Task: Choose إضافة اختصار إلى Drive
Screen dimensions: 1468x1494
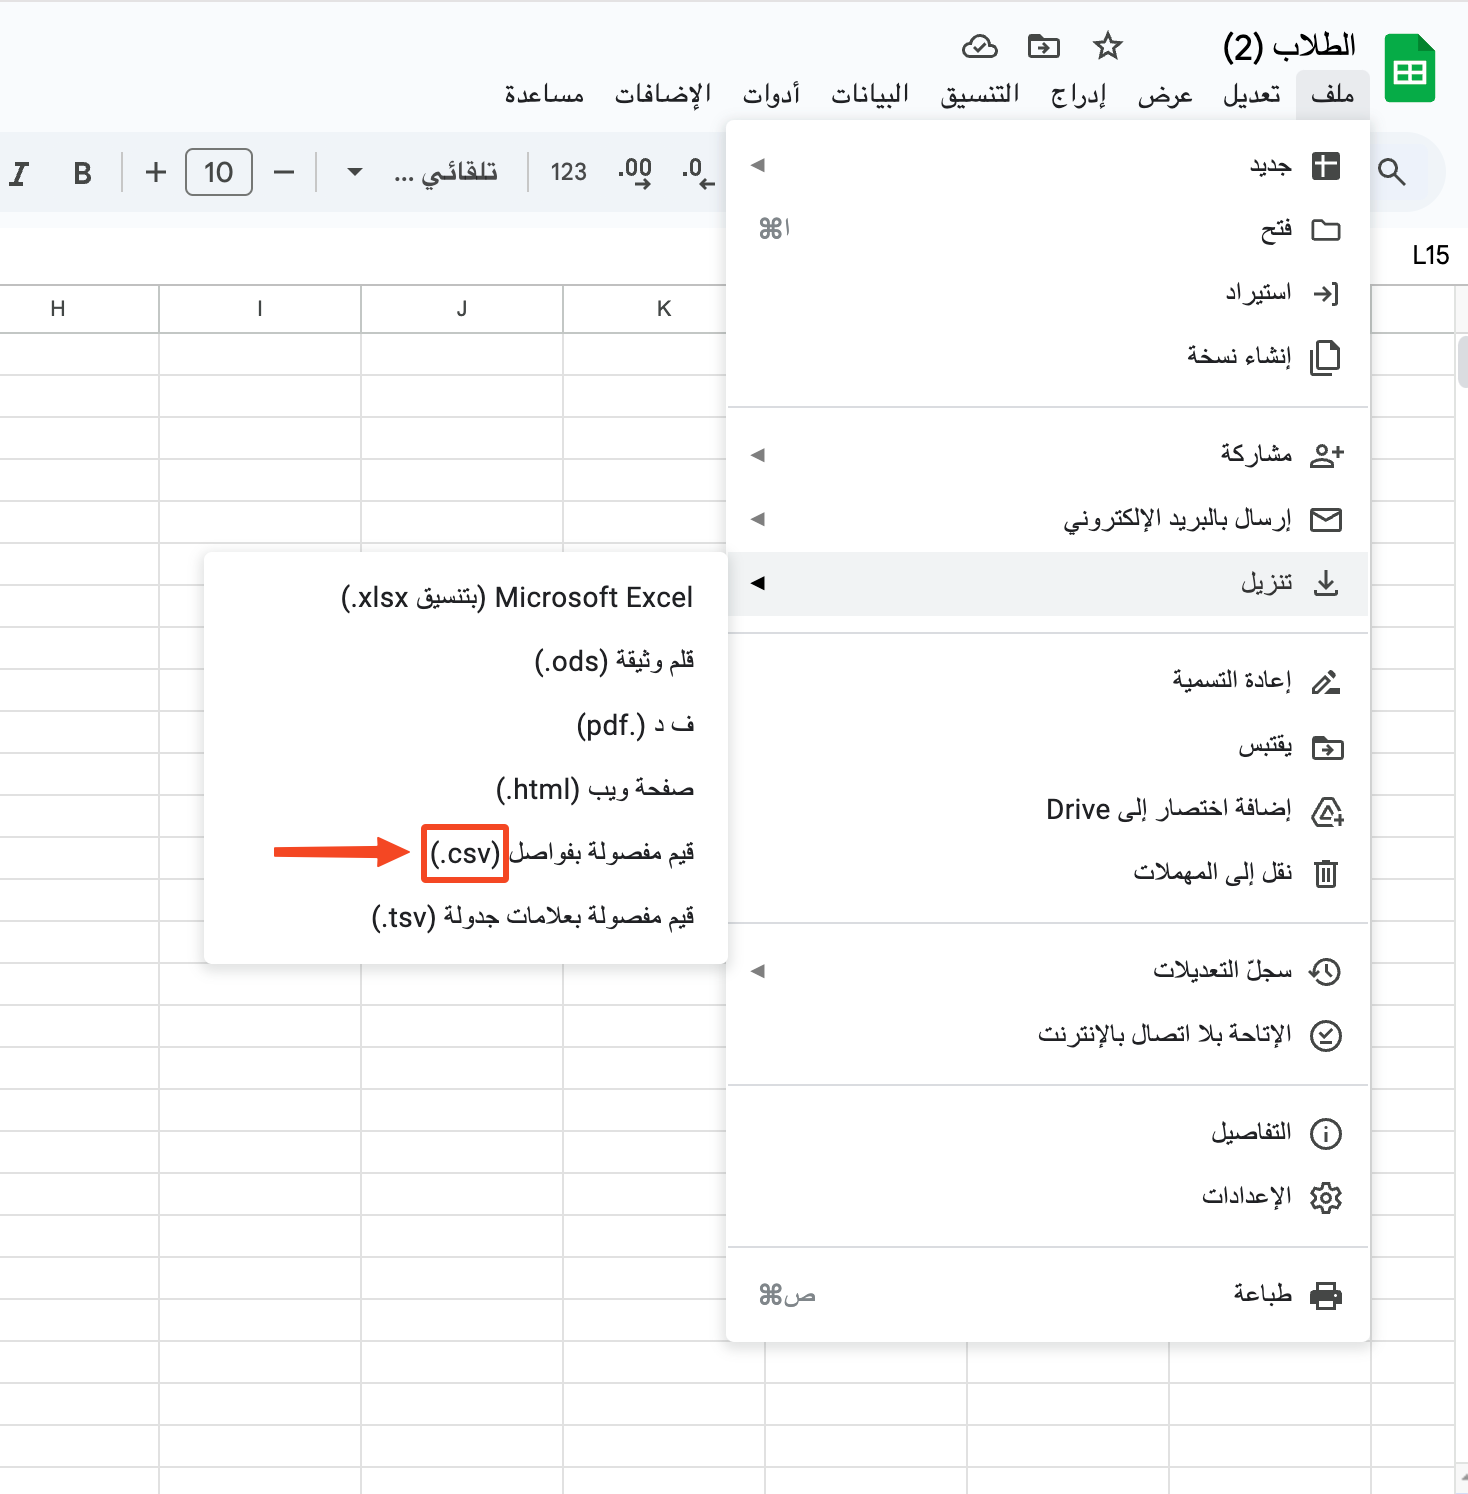Action: coord(1048,810)
